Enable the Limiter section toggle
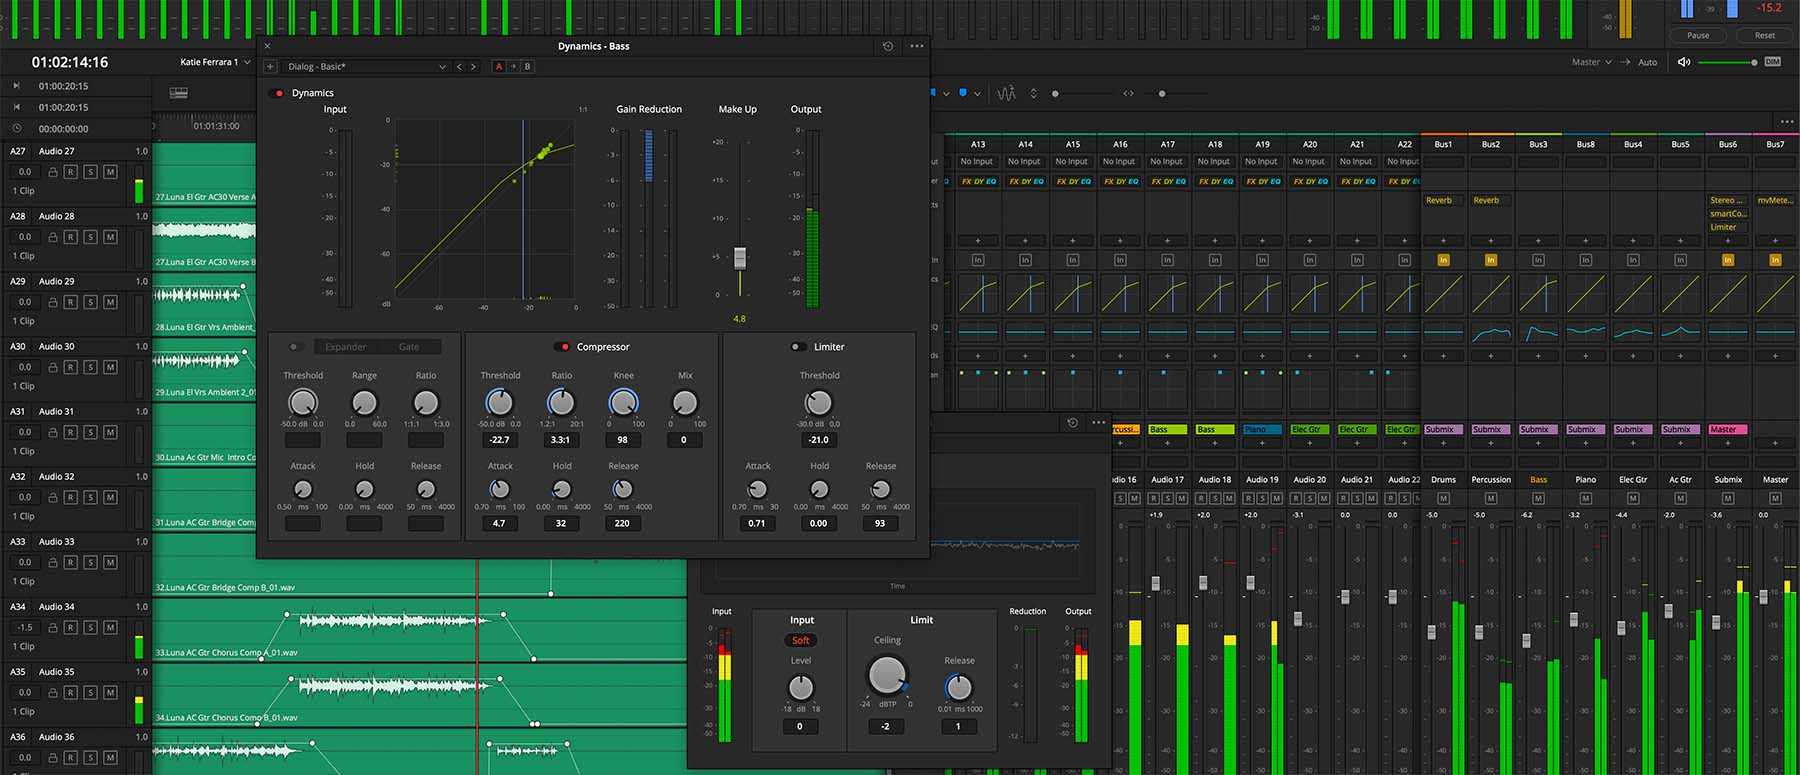Image resolution: width=1800 pixels, height=775 pixels. 798,347
